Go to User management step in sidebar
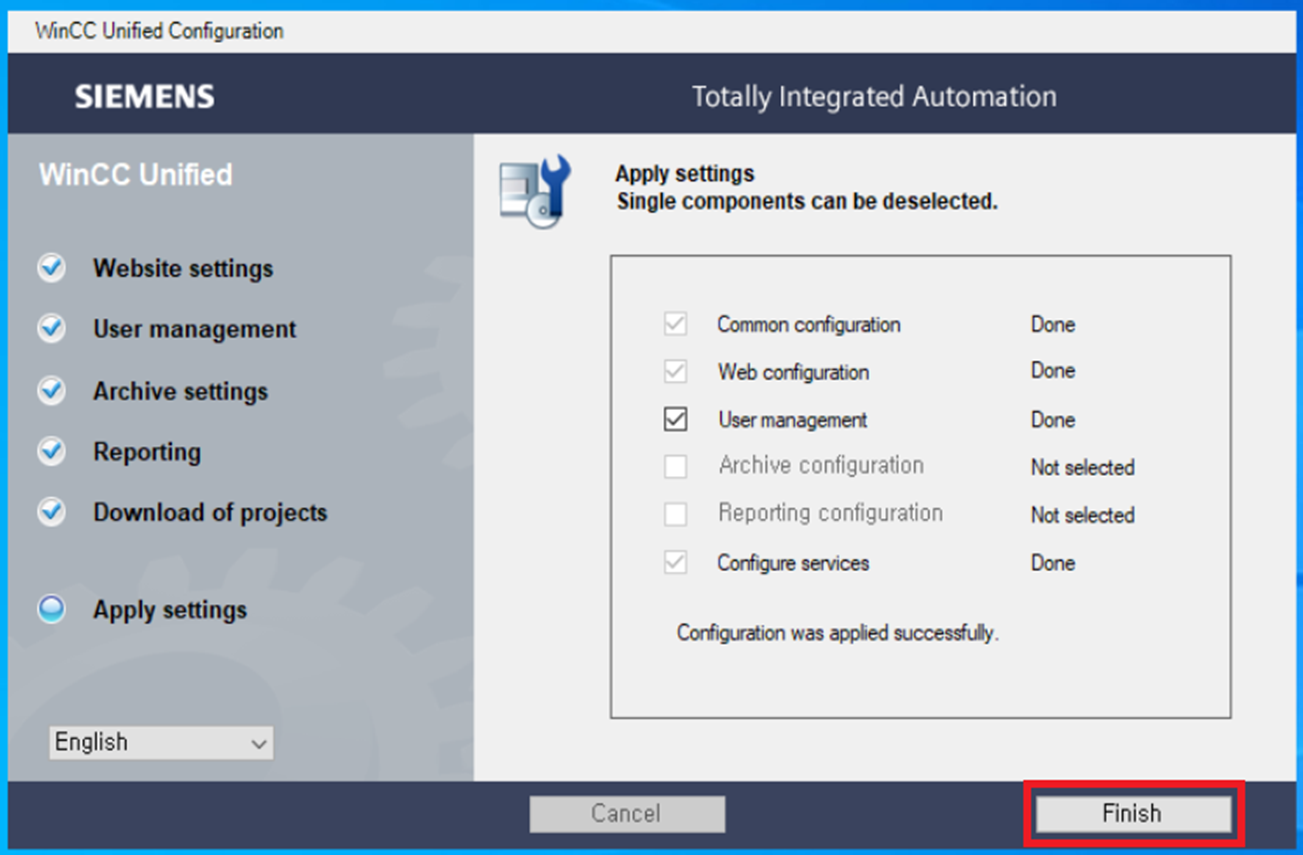The height and width of the screenshot is (855, 1303). click(195, 330)
